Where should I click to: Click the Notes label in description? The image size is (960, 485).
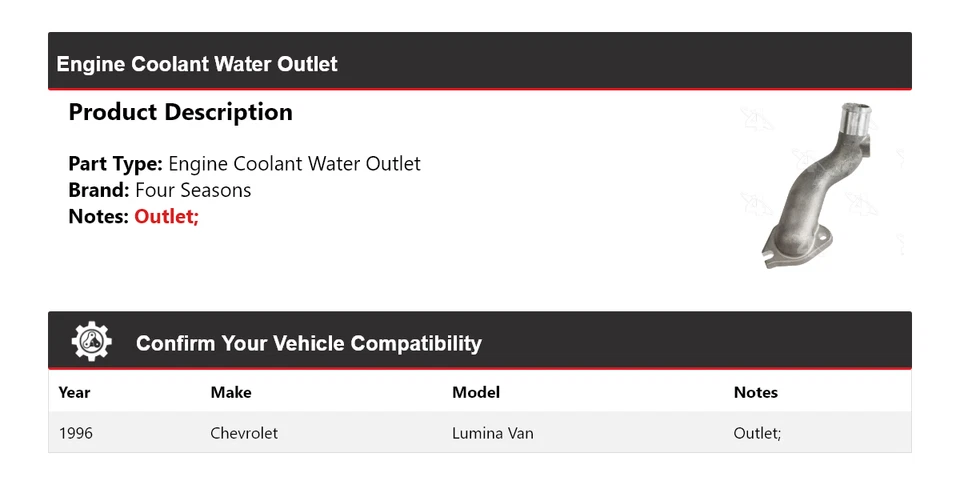click(99, 216)
